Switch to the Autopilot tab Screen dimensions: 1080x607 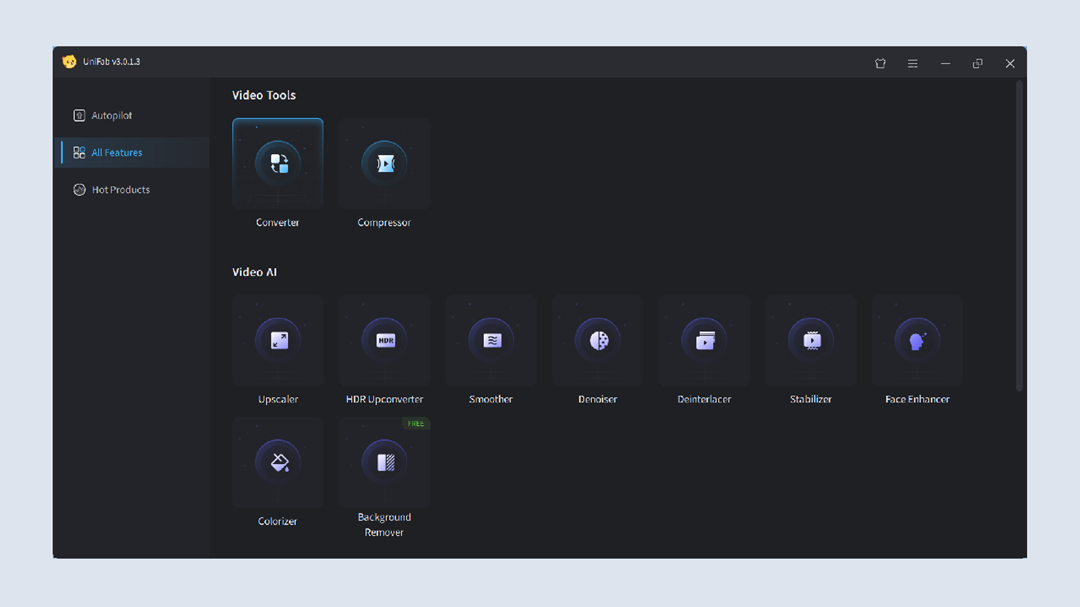111,116
